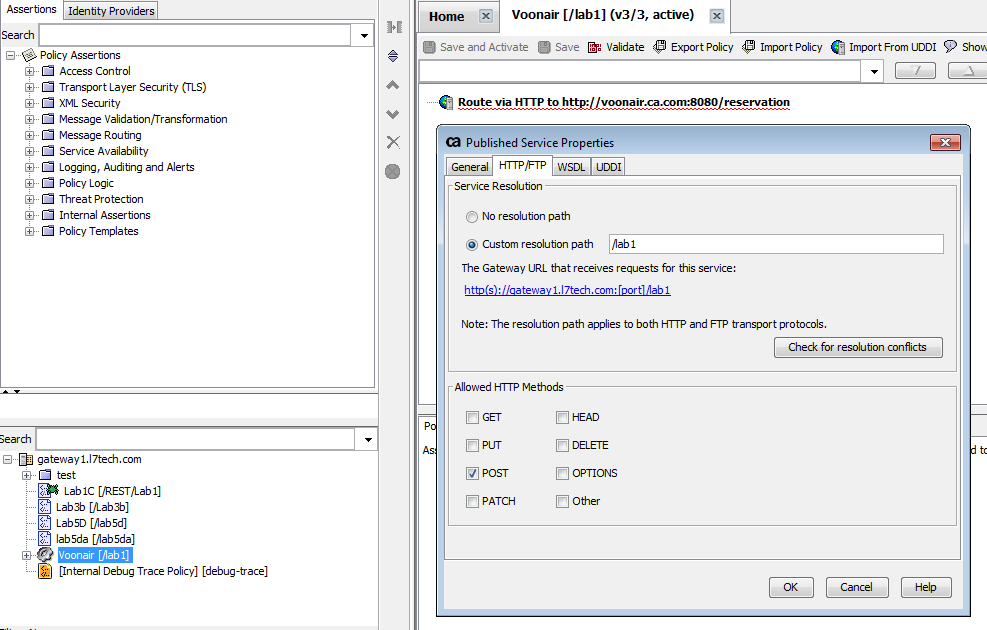This screenshot has width=987, height=630.
Task: Click the delete assertion X icon
Action: (392, 141)
